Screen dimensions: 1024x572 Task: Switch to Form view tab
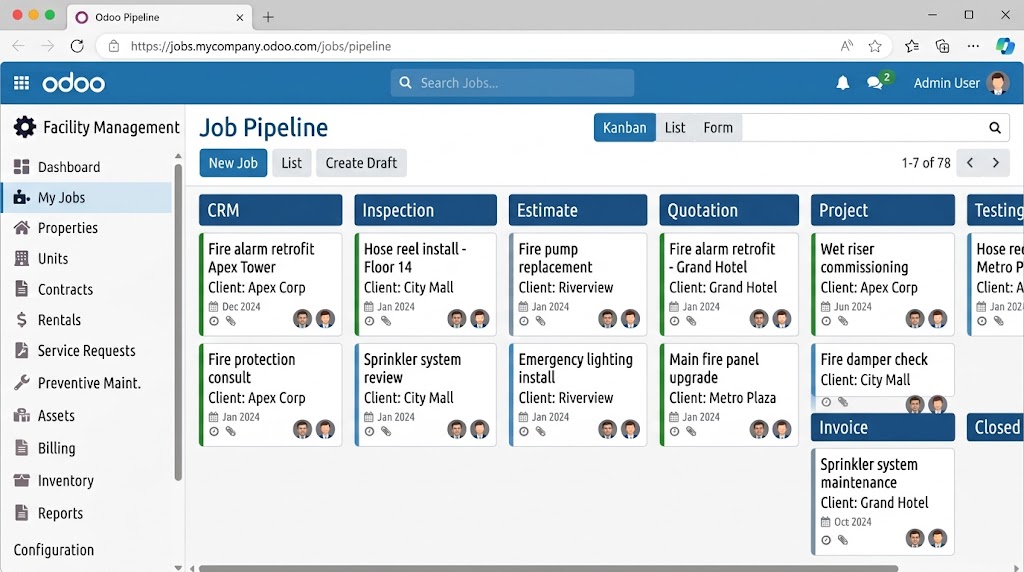tap(718, 127)
